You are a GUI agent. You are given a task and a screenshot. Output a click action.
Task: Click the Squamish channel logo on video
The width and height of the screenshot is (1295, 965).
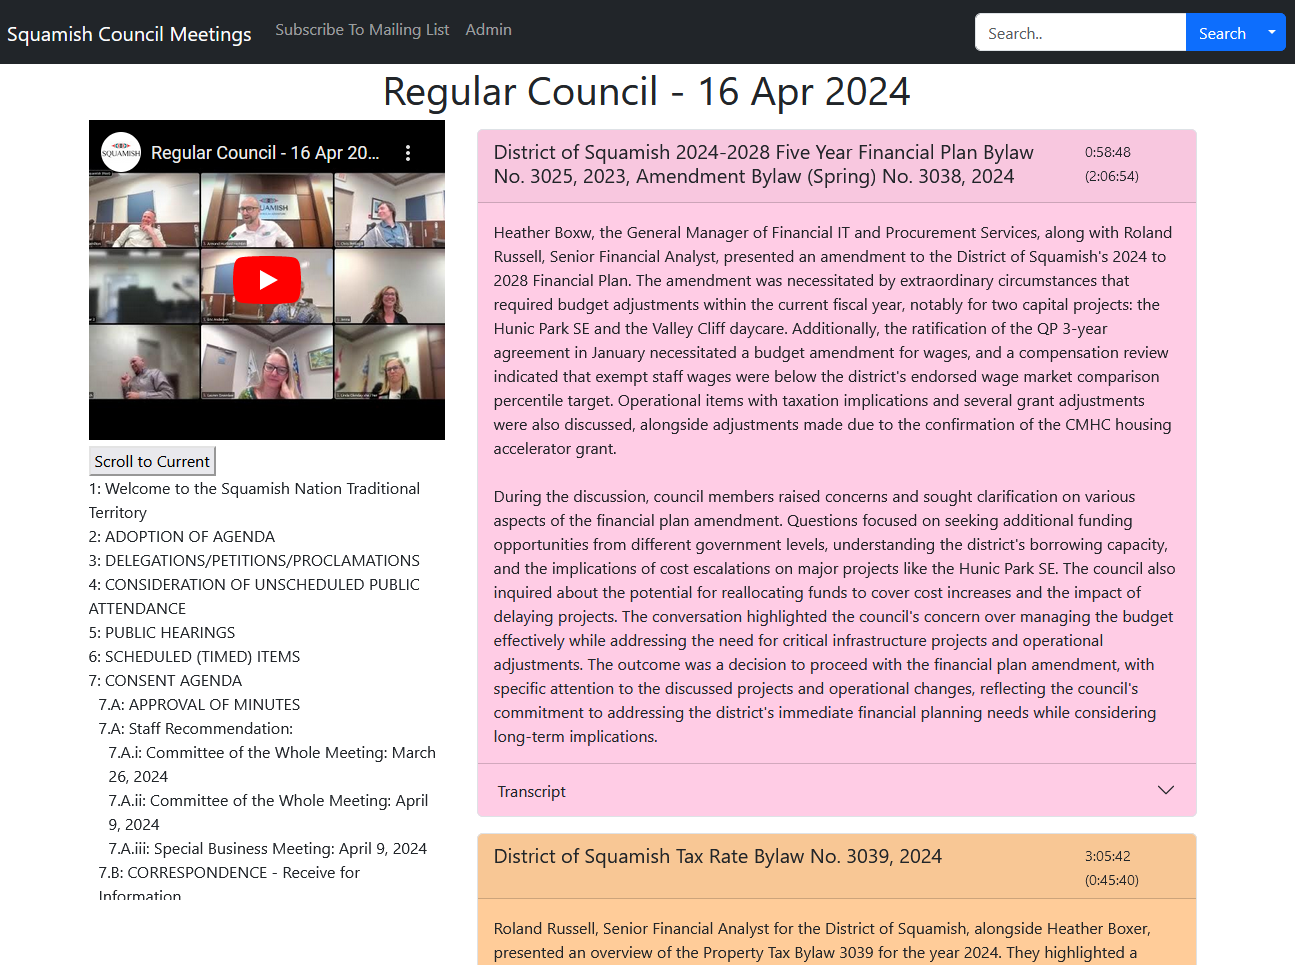tap(121, 153)
